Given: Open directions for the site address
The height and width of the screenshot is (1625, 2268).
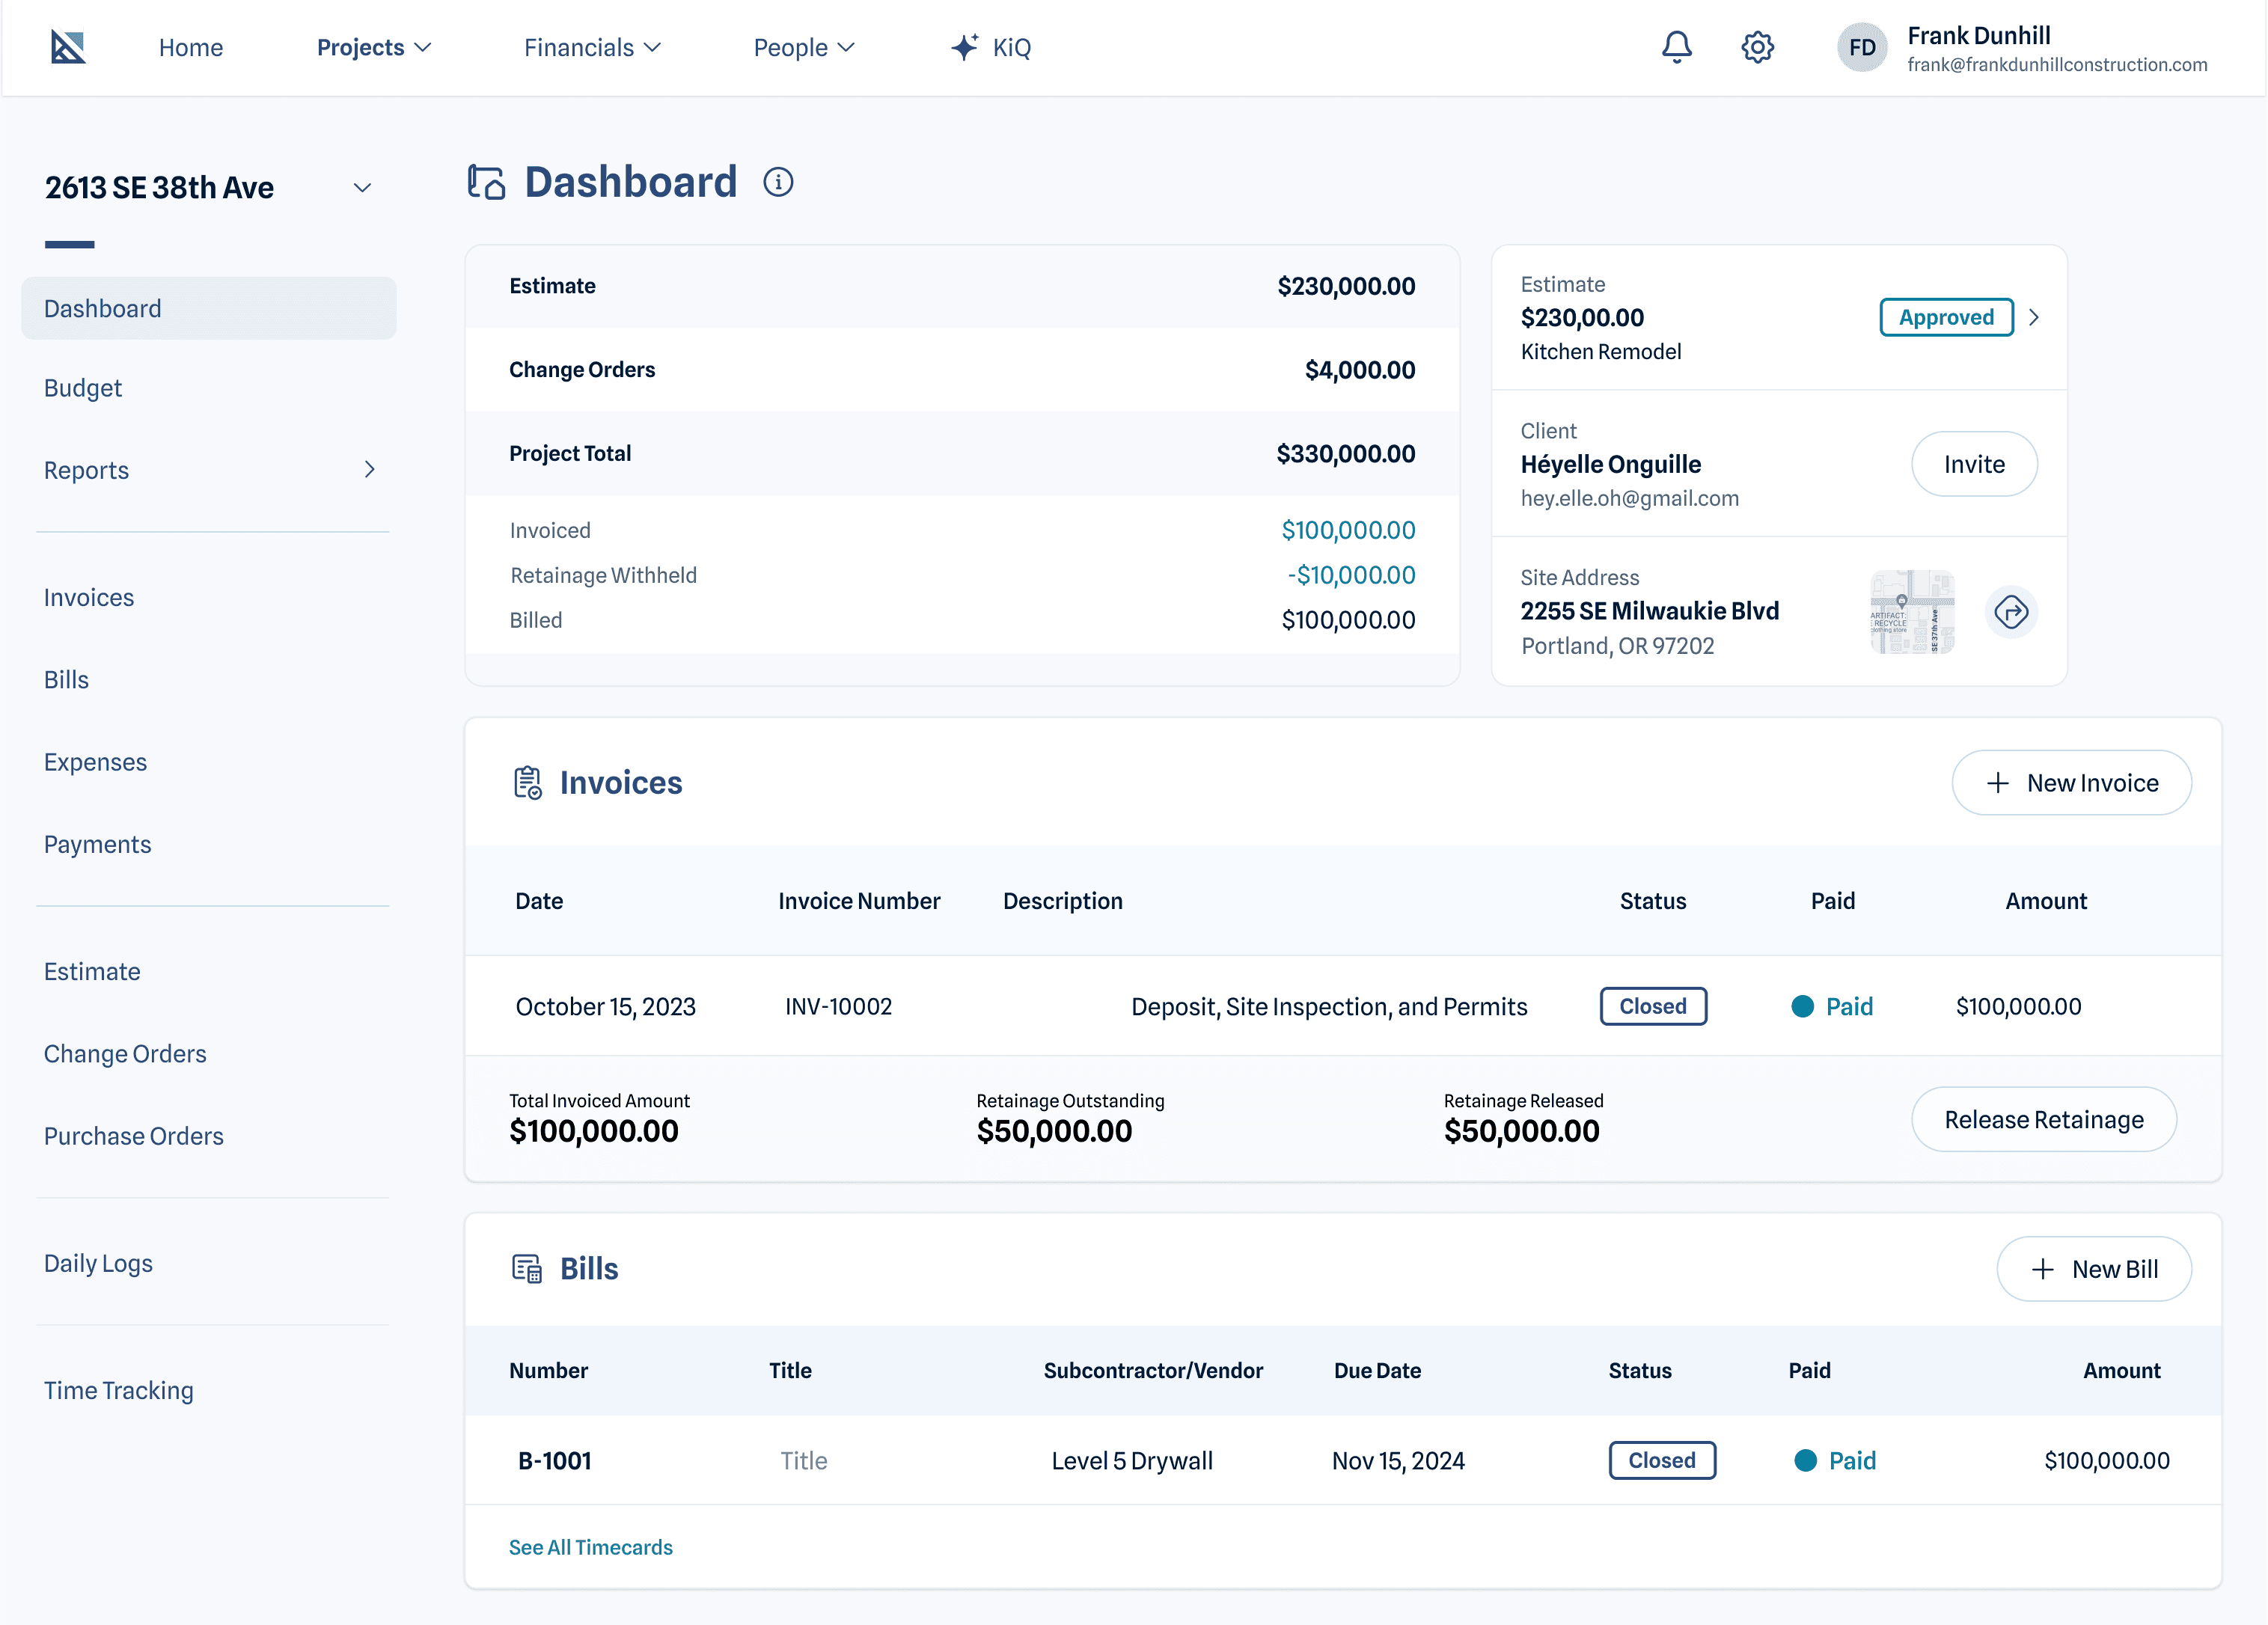Looking at the screenshot, I should coord(2011,611).
